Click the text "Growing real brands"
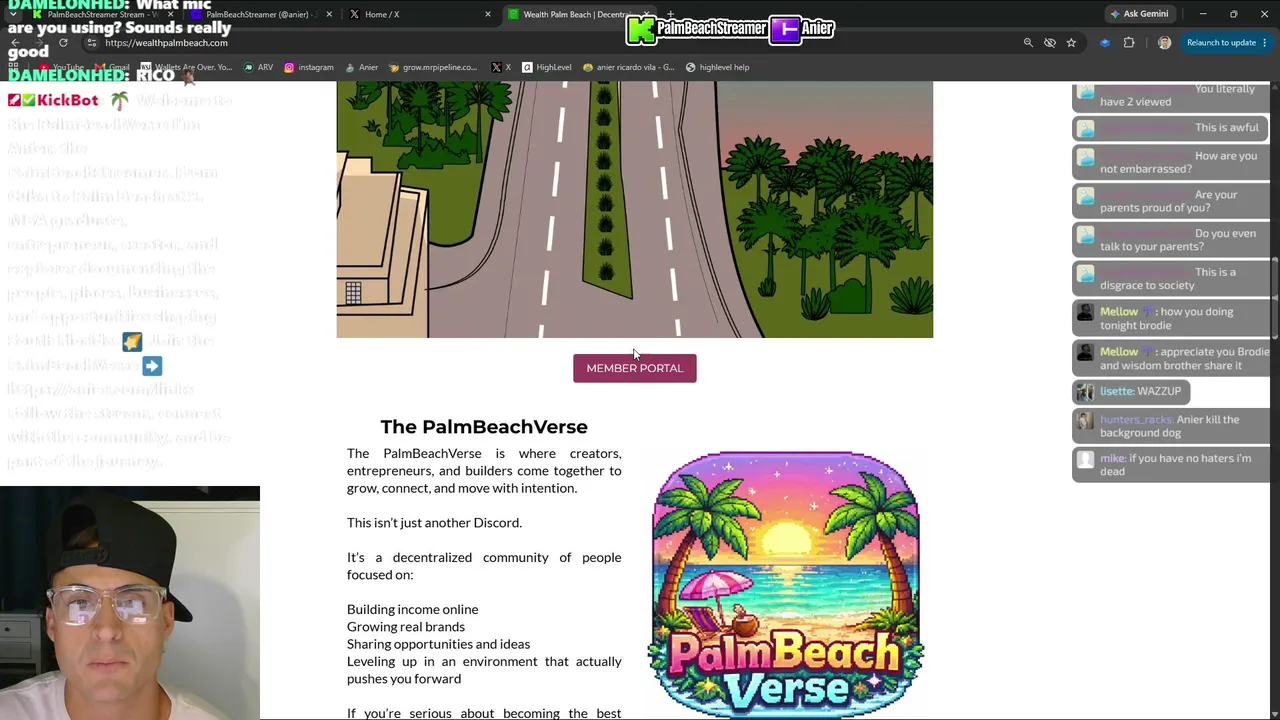The height and width of the screenshot is (720, 1280). pos(406,626)
